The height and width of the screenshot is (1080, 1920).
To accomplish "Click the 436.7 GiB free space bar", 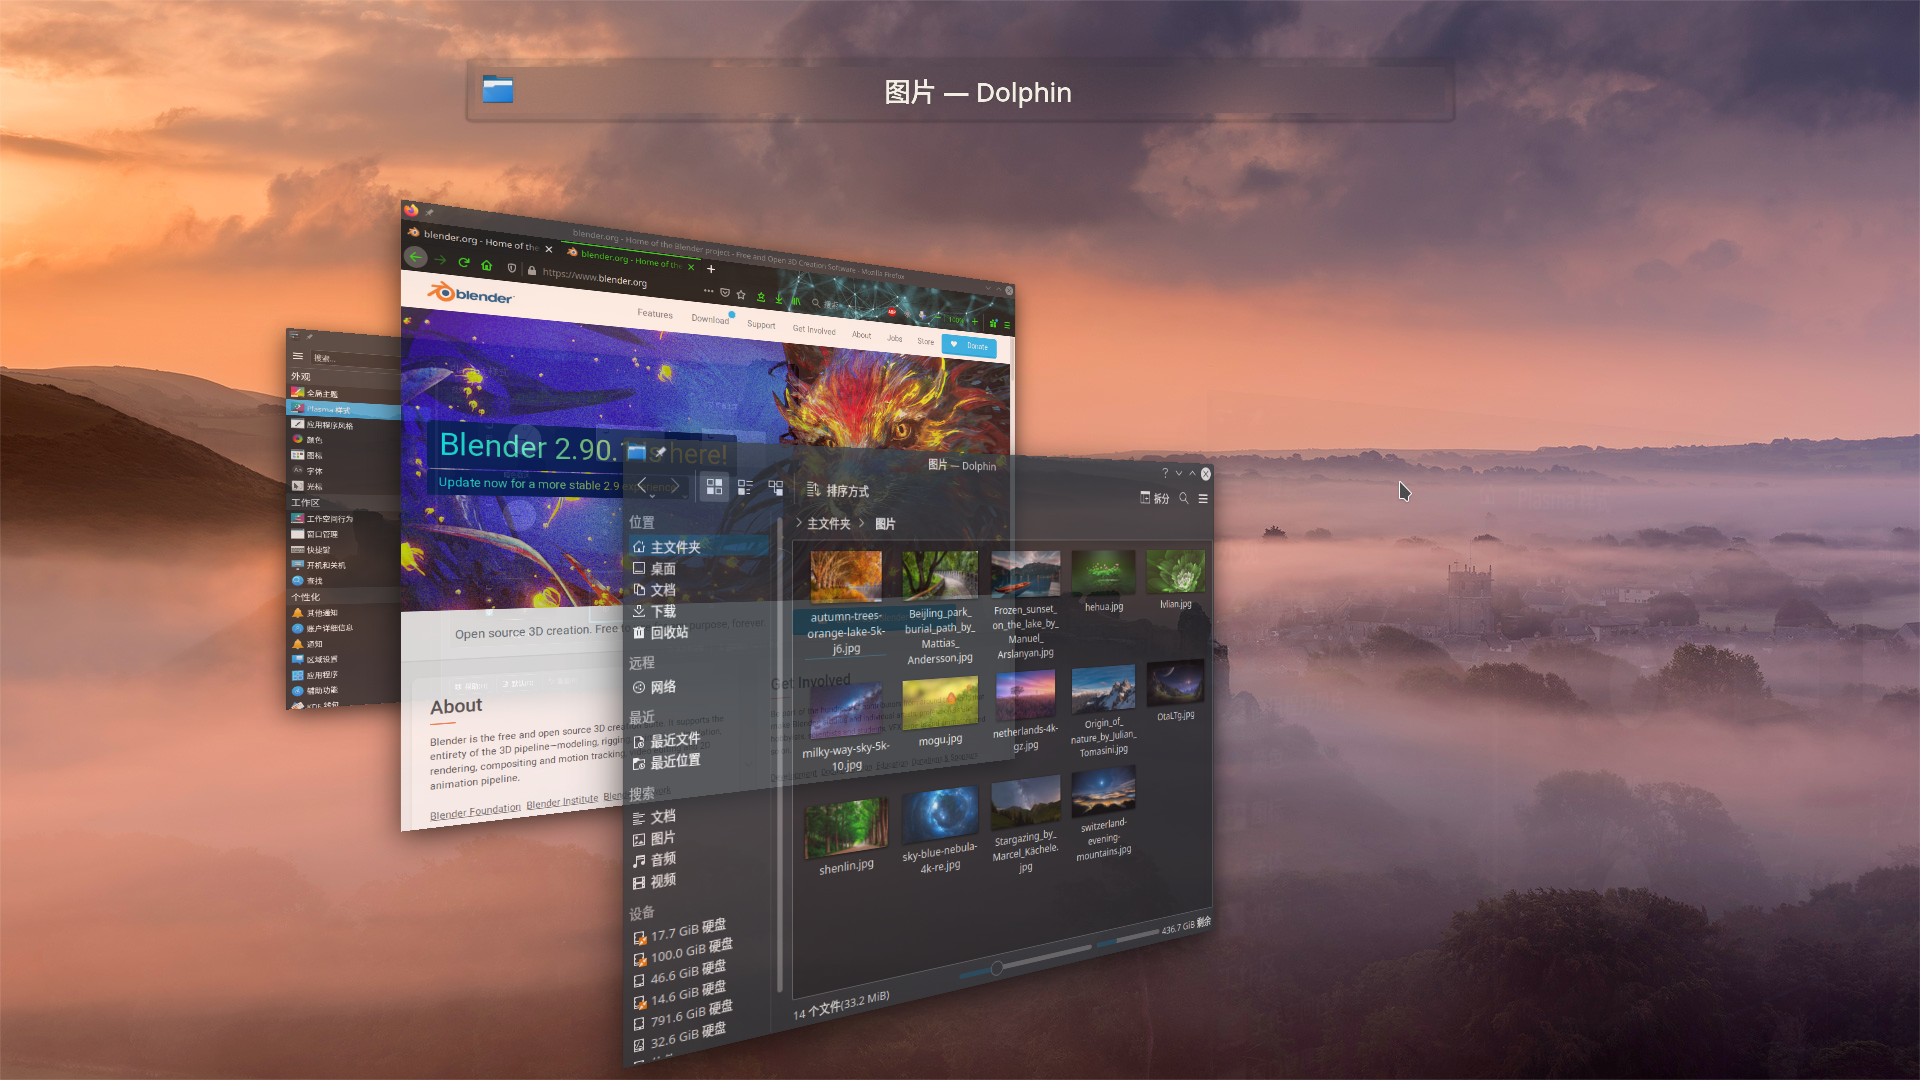I will 1127,940.
